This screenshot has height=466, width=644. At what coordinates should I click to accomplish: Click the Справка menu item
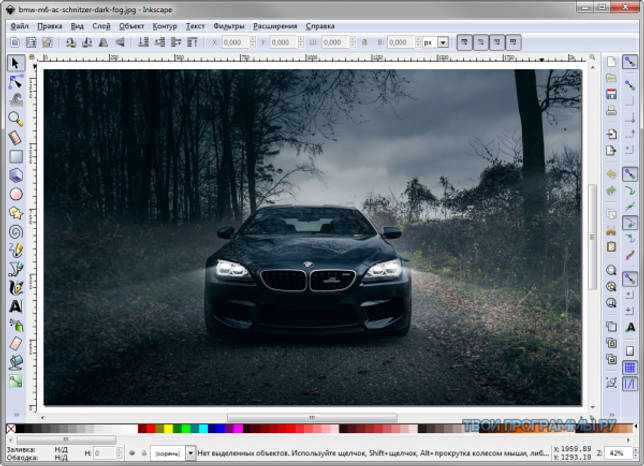point(320,26)
